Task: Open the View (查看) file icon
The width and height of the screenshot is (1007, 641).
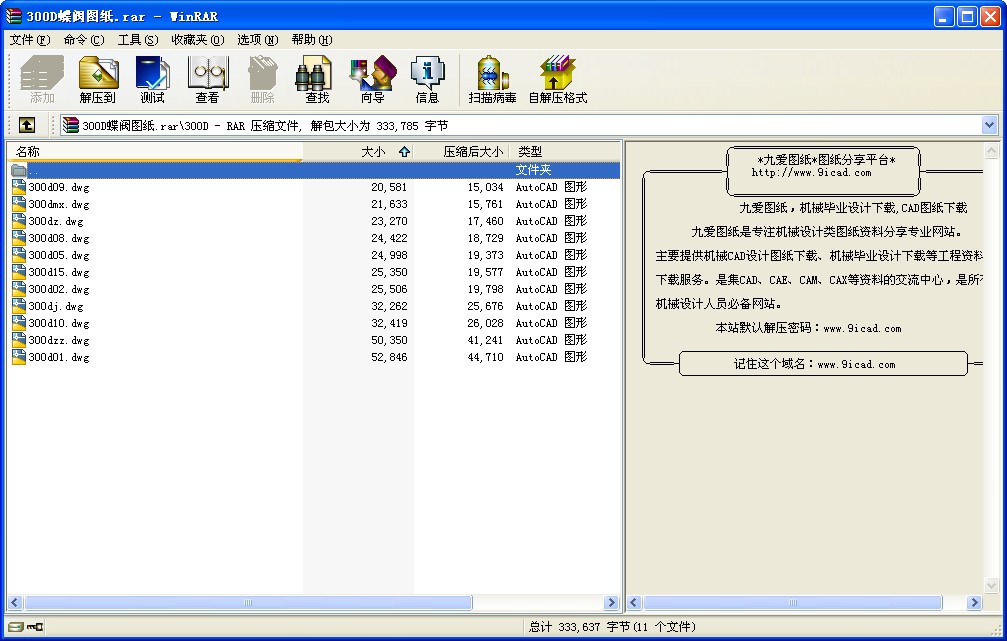Action: pos(207,79)
